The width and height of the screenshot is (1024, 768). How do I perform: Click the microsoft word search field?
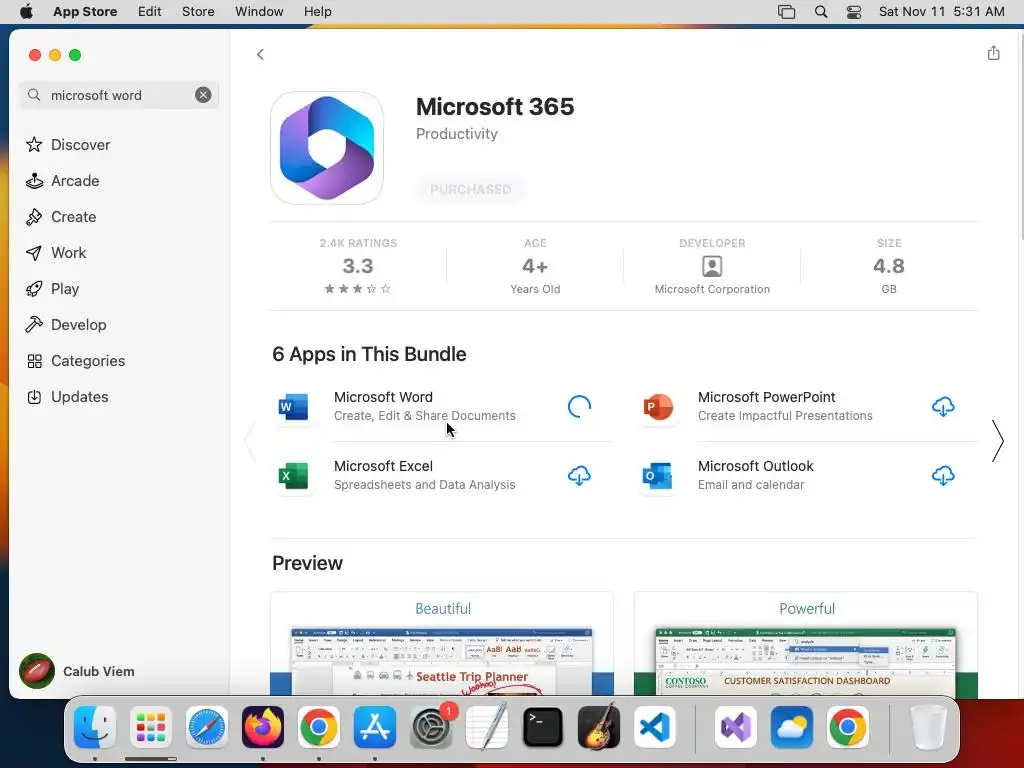[x=119, y=95]
